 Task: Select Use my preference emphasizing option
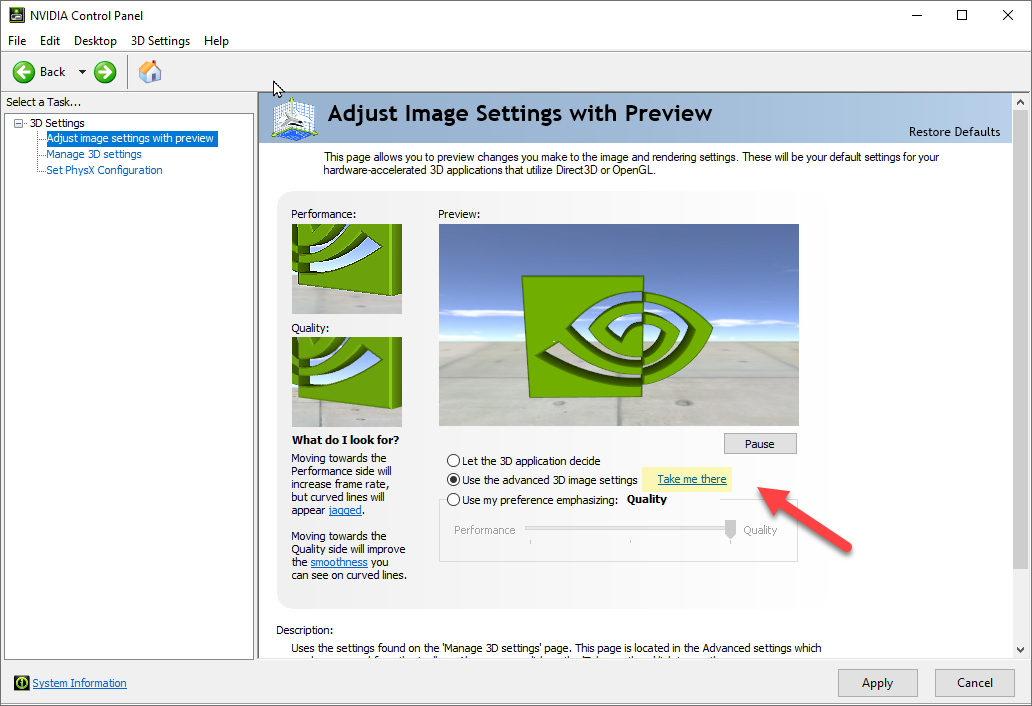(453, 499)
